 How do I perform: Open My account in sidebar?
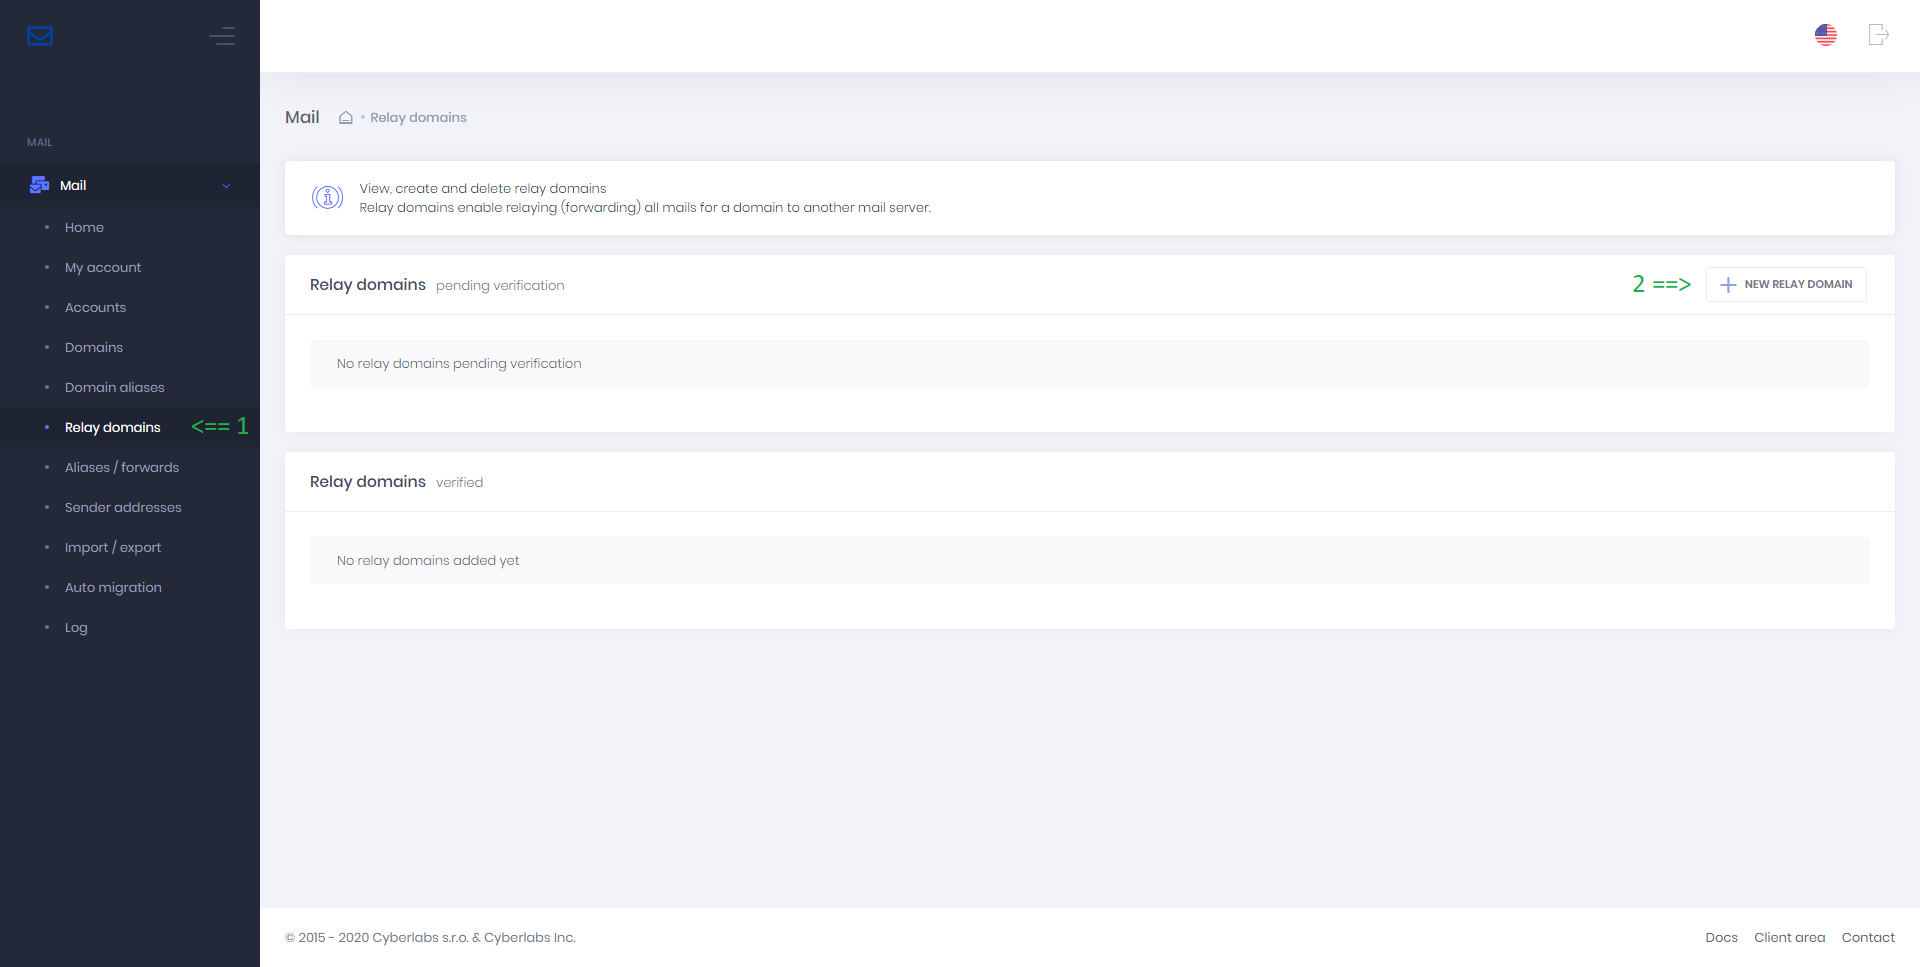103,268
